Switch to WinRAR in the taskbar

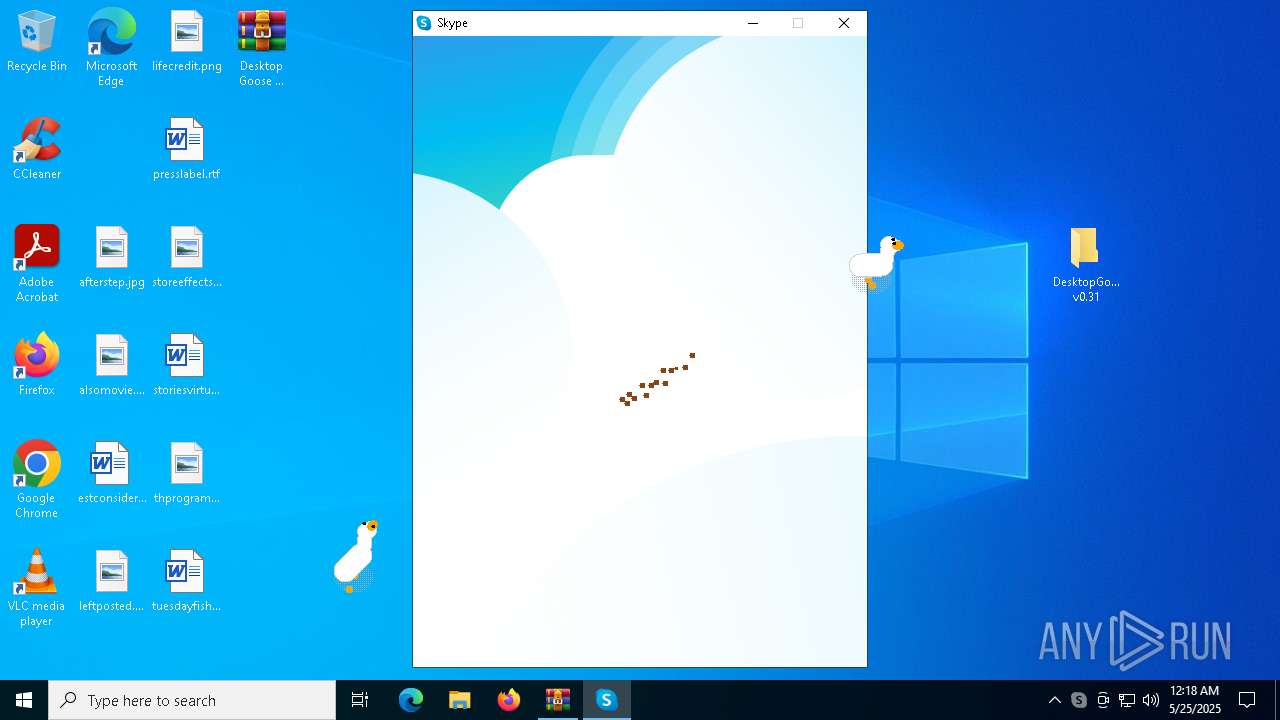[558, 700]
